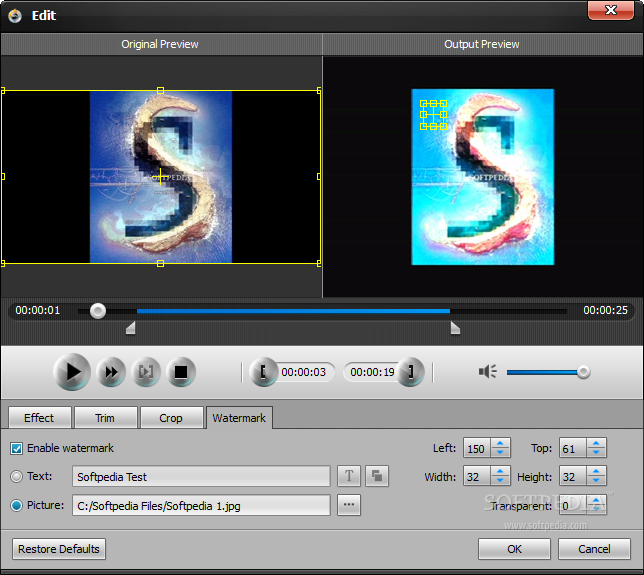
Task: Click the right-middle crop handle in Original Preview
Action: coord(319,177)
